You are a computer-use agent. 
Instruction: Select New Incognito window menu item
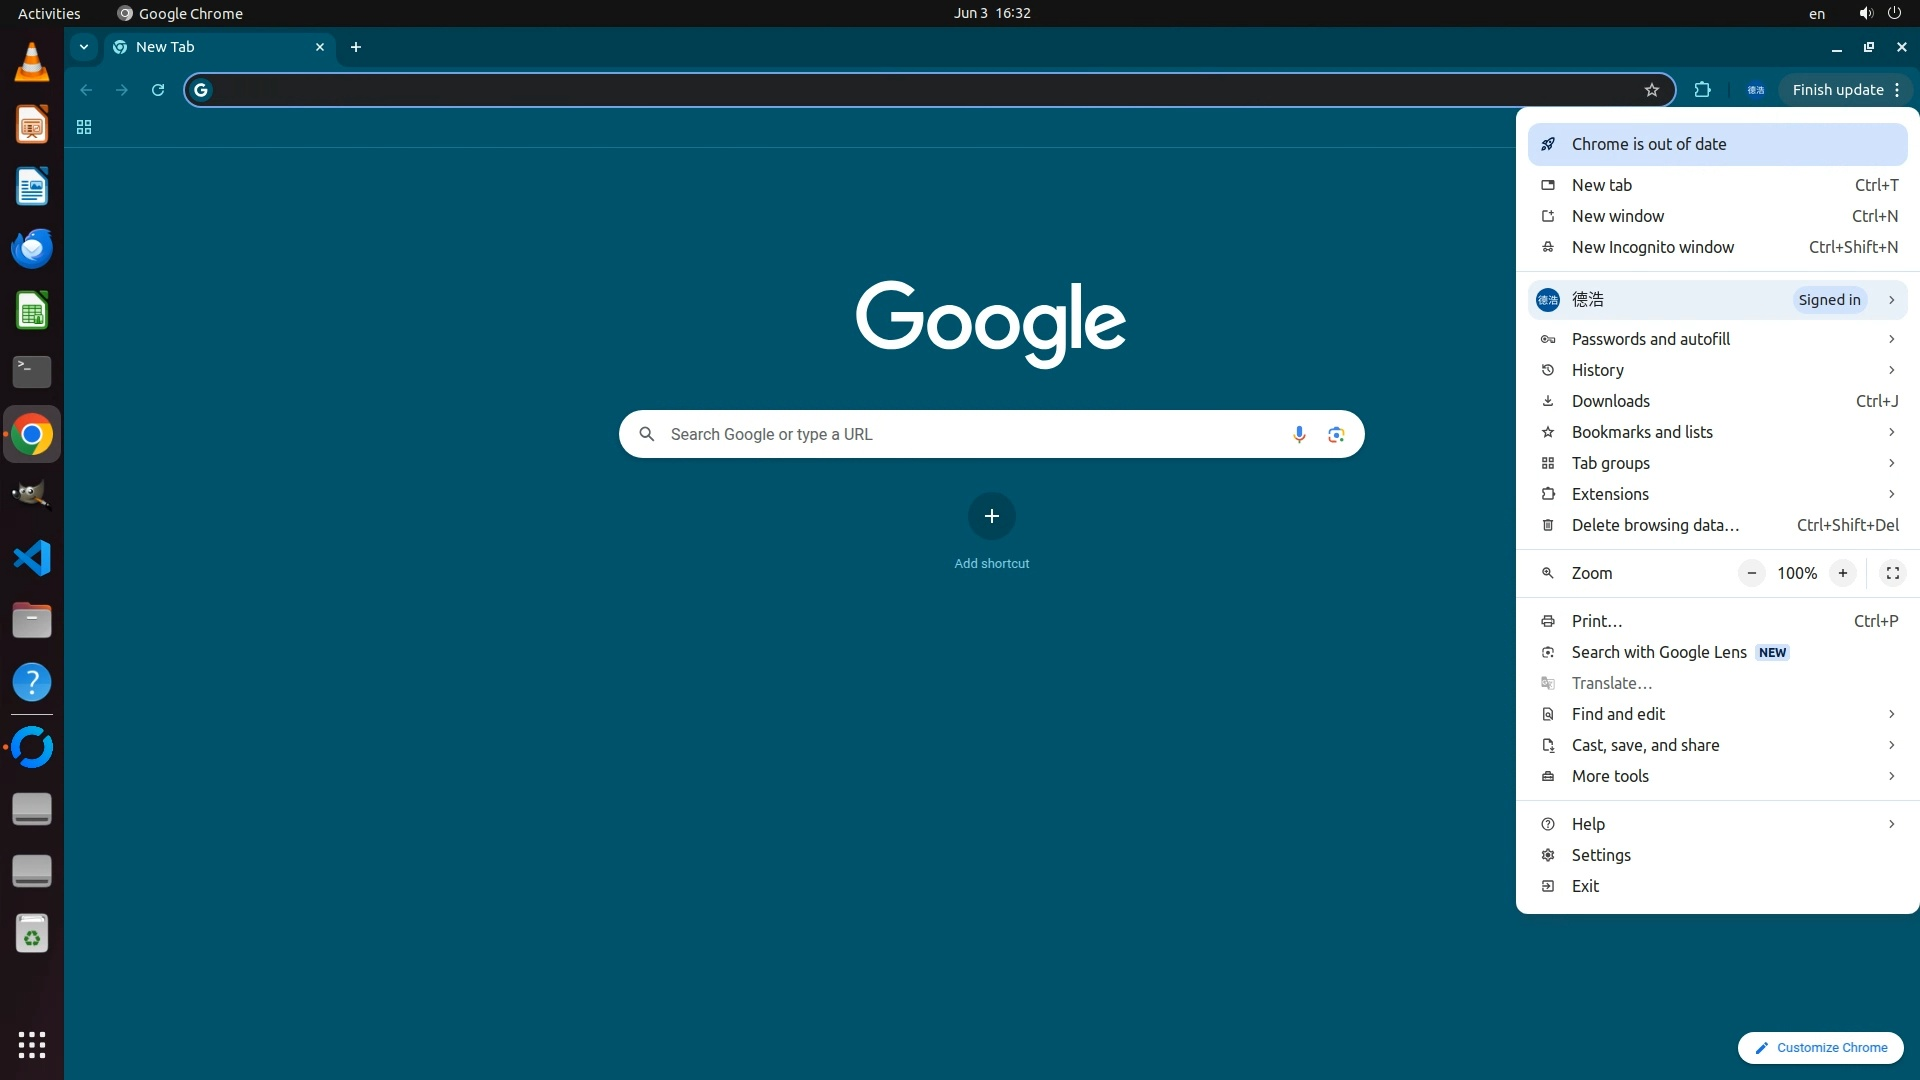[1652, 247]
